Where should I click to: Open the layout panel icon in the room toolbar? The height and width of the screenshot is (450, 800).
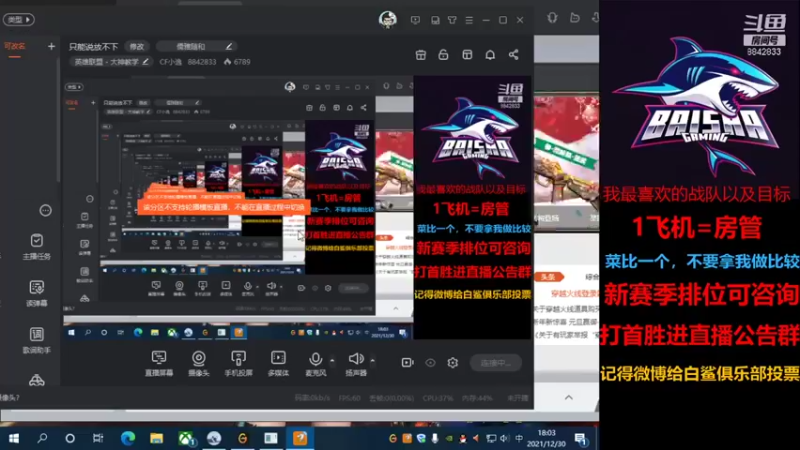pyautogui.click(x=467, y=55)
